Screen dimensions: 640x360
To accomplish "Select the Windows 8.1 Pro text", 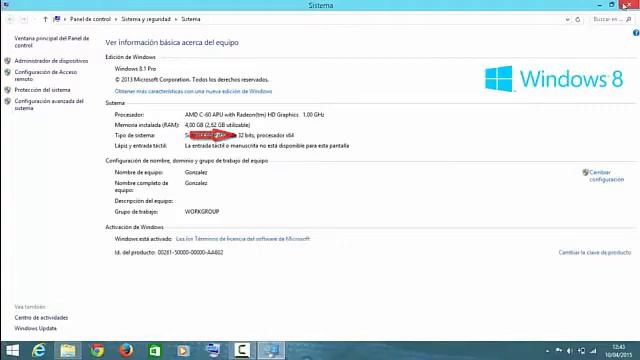I will [x=135, y=69].
